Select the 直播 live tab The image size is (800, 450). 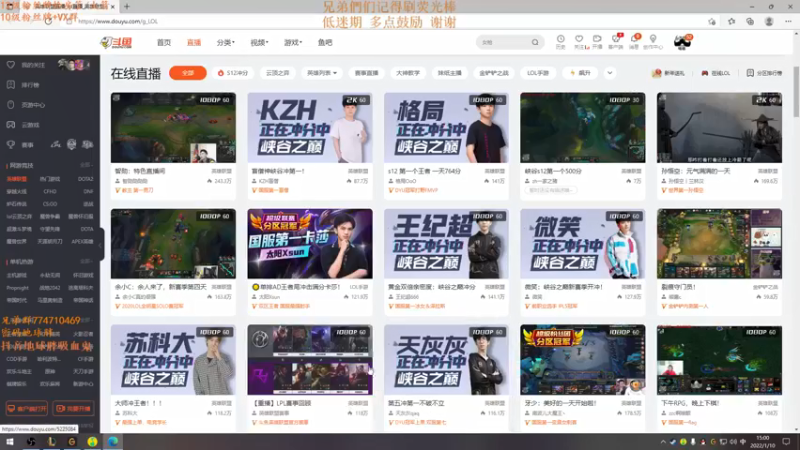(x=194, y=42)
